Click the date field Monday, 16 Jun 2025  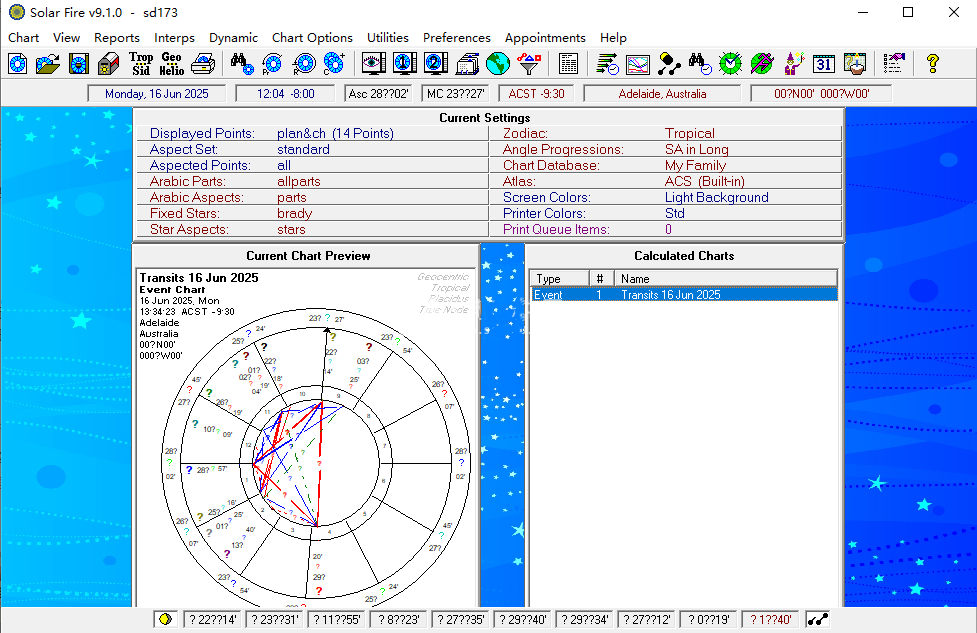pos(156,94)
